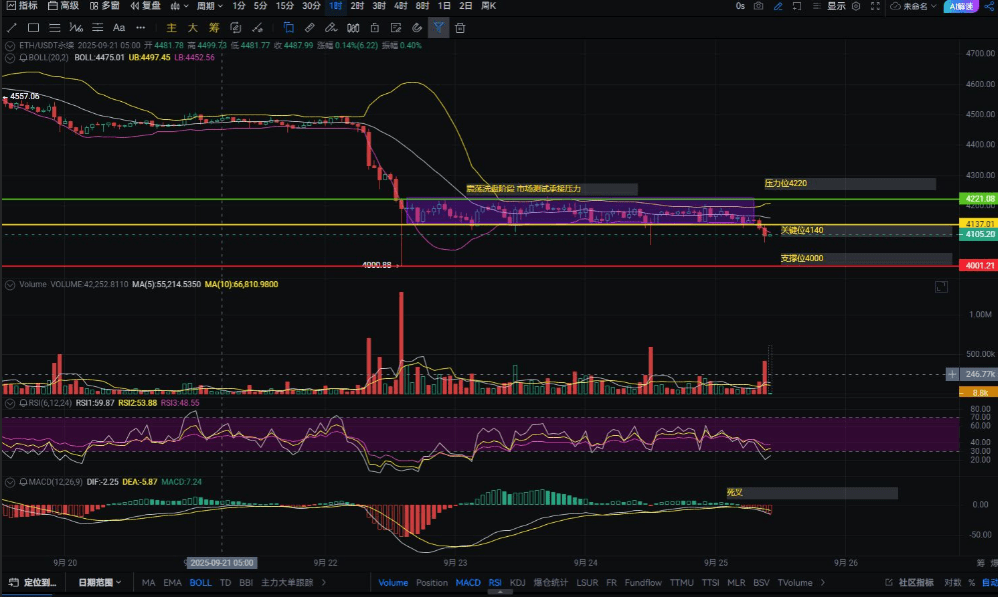Toggle the yellow 主 indicator button
The width and height of the screenshot is (998, 597).
point(171,28)
